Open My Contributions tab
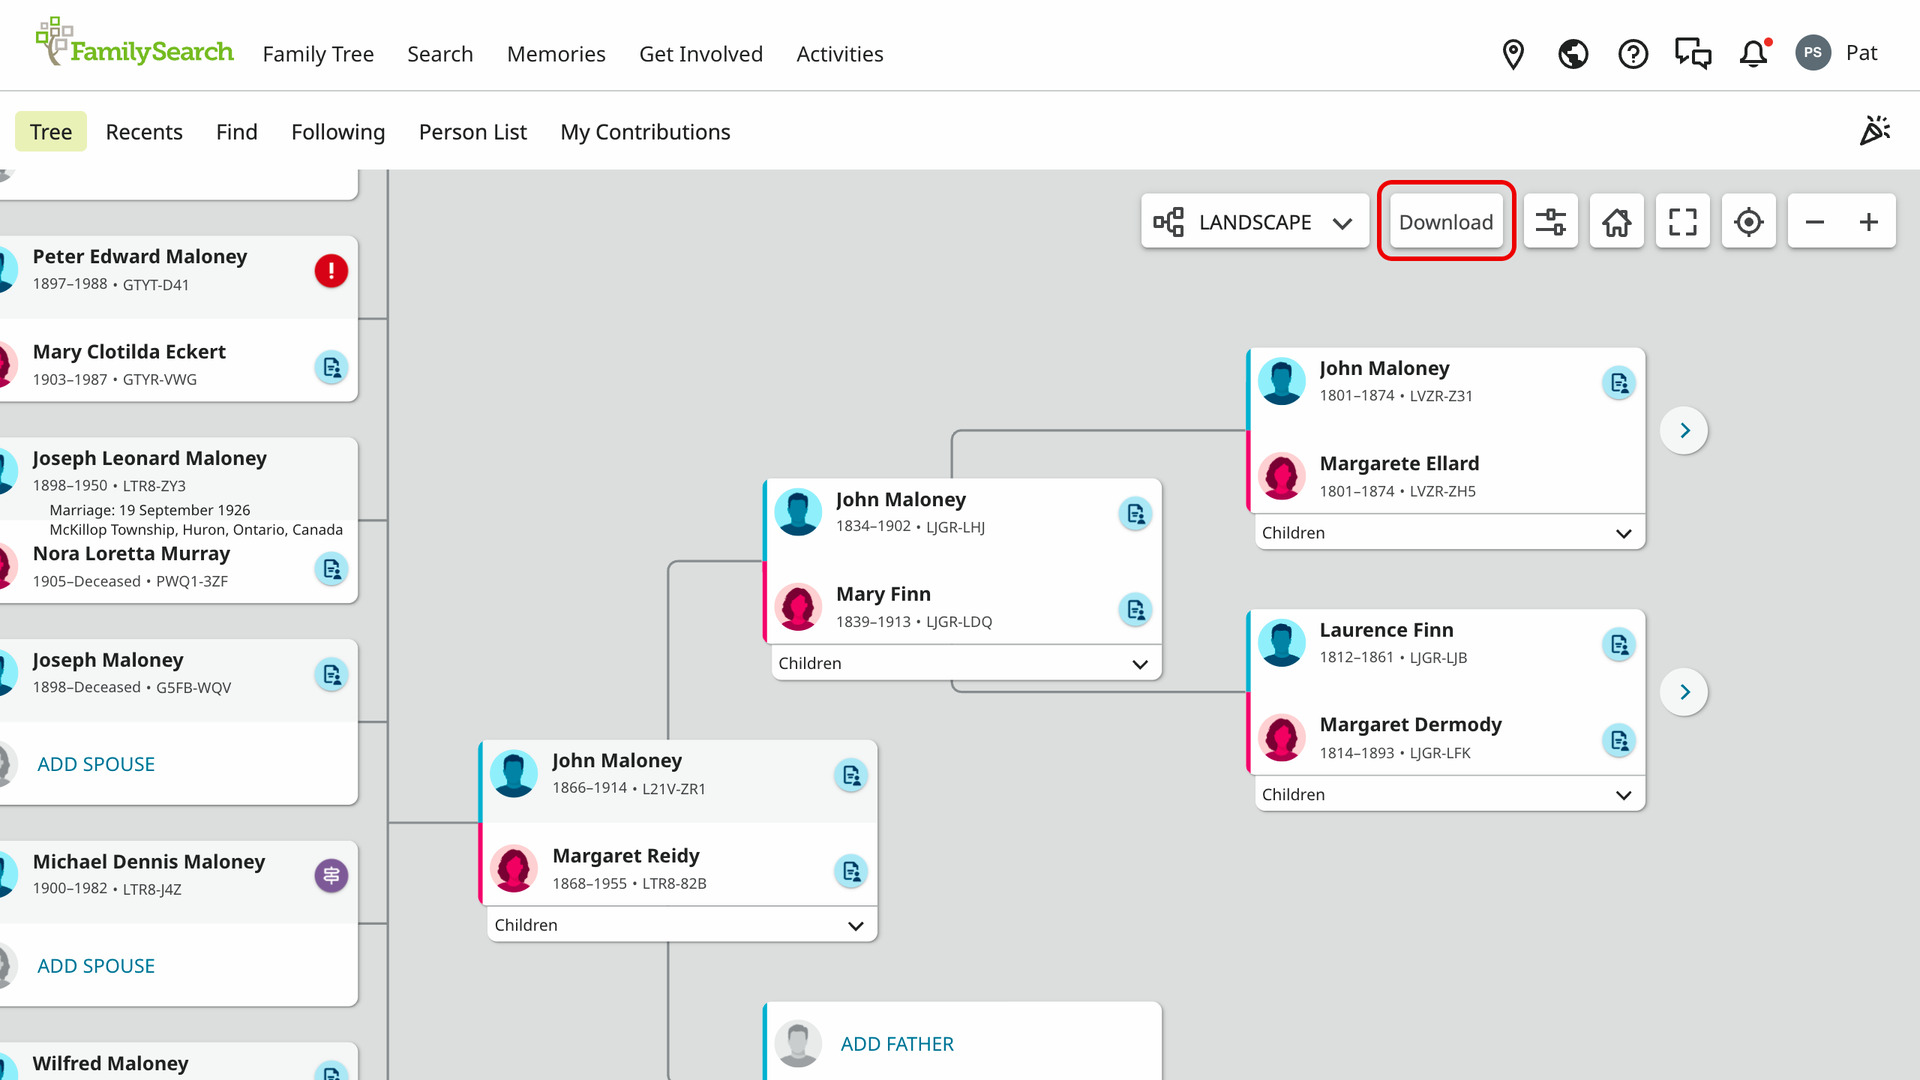 coord(645,132)
